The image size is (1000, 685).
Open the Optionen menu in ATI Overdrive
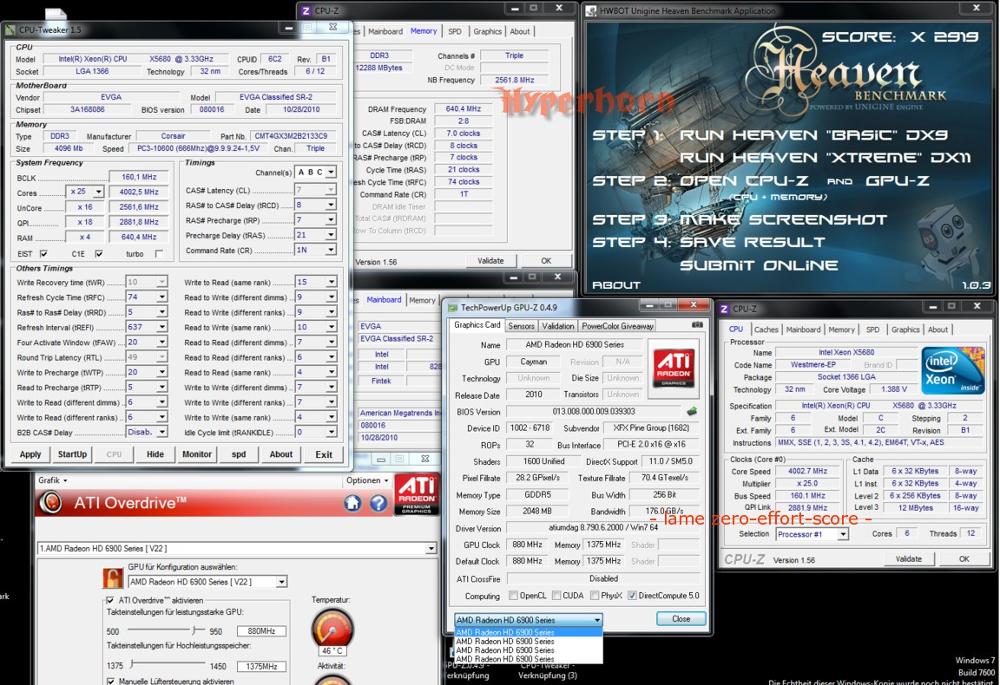tap(367, 480)
